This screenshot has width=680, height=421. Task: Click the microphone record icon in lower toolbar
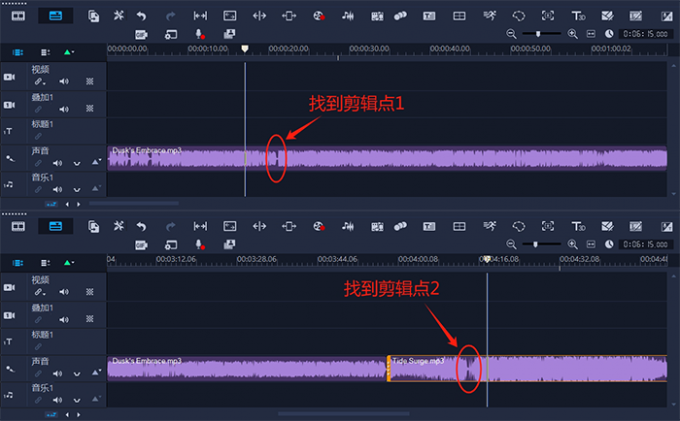coord(199,245)
